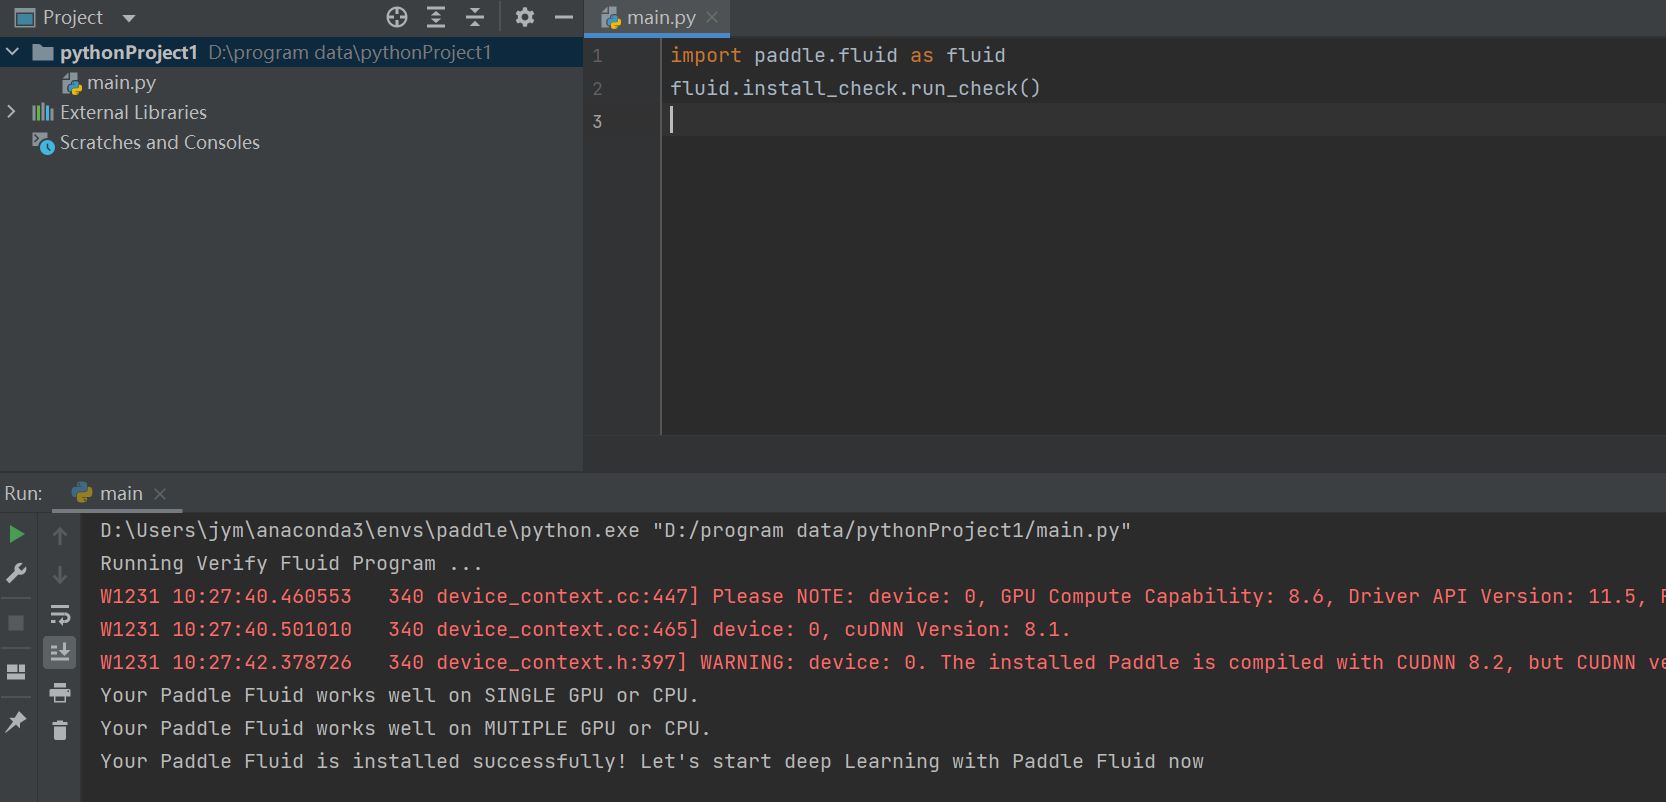Click the Stop process square icon
Screen dimensions: 1666x802
pyautogui.click(x=16, y=622)
